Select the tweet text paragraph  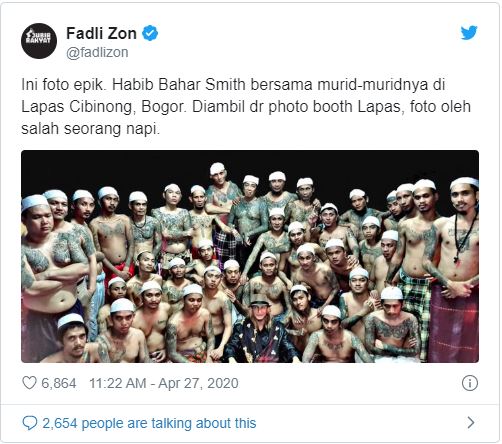point(246,107)
